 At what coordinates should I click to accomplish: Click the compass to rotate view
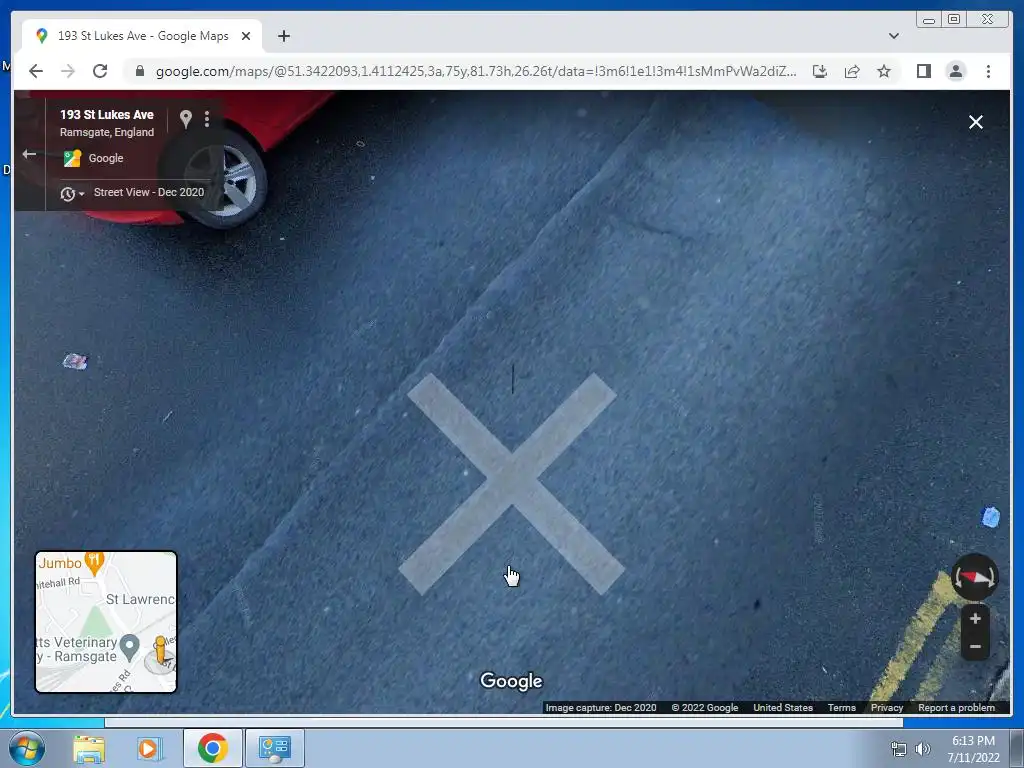point(974,577)
